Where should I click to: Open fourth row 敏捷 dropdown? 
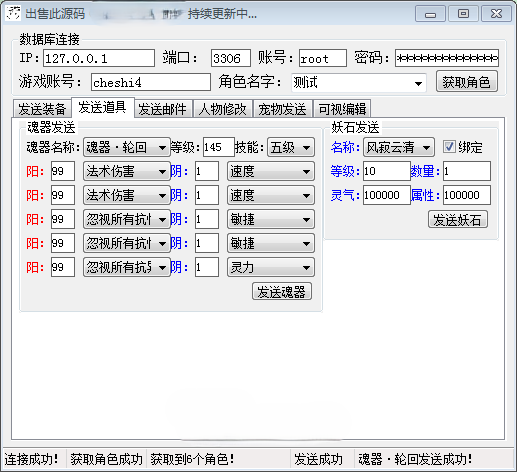click(271, 243)
